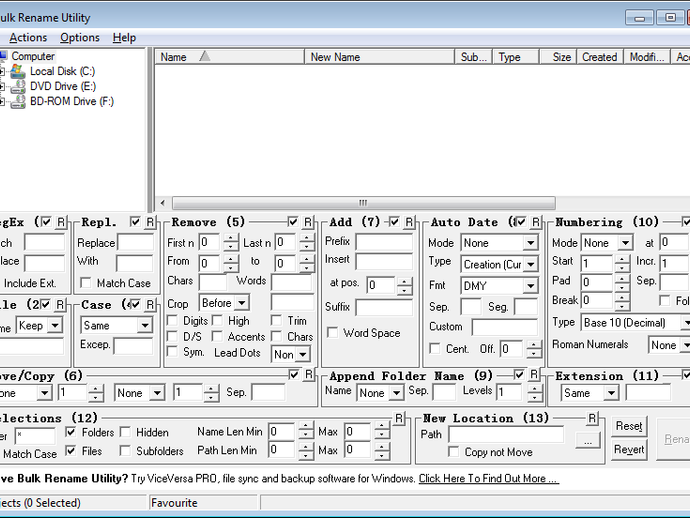The image size is (690, 518).
Task: Open Fmt DMY dropdown
Action: tap(530, 286)
